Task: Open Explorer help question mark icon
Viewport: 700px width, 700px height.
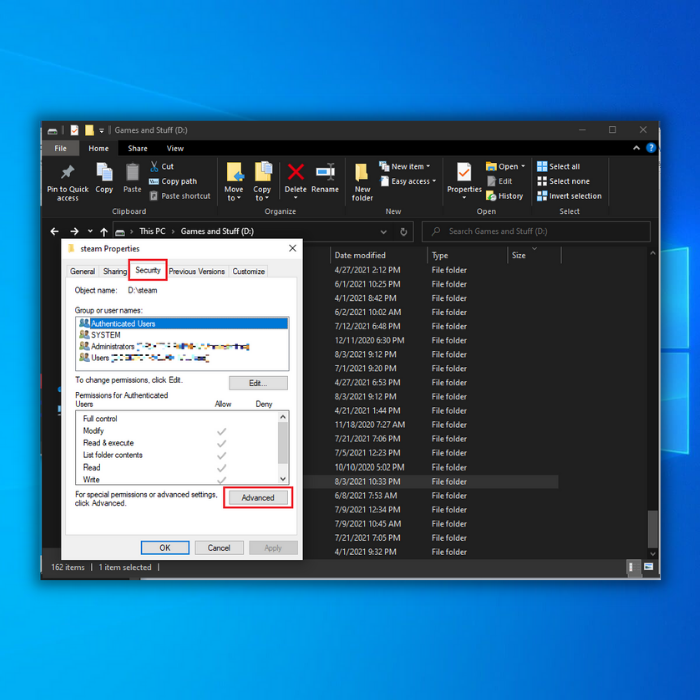Action: tap(650, 148)
